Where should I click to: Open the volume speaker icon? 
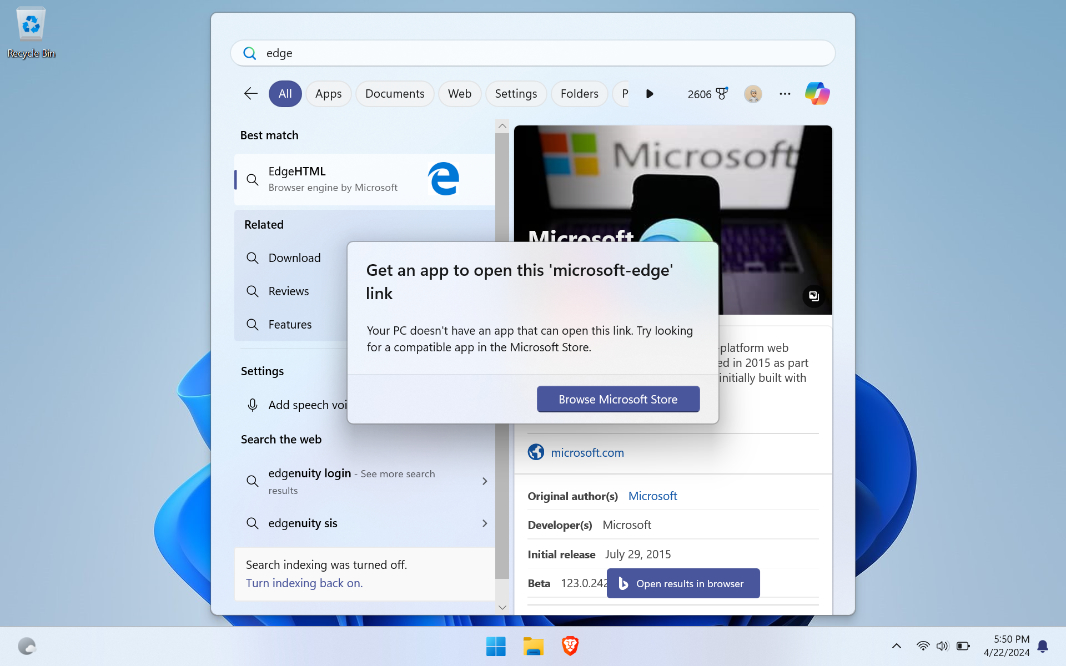tap(942, 646)
